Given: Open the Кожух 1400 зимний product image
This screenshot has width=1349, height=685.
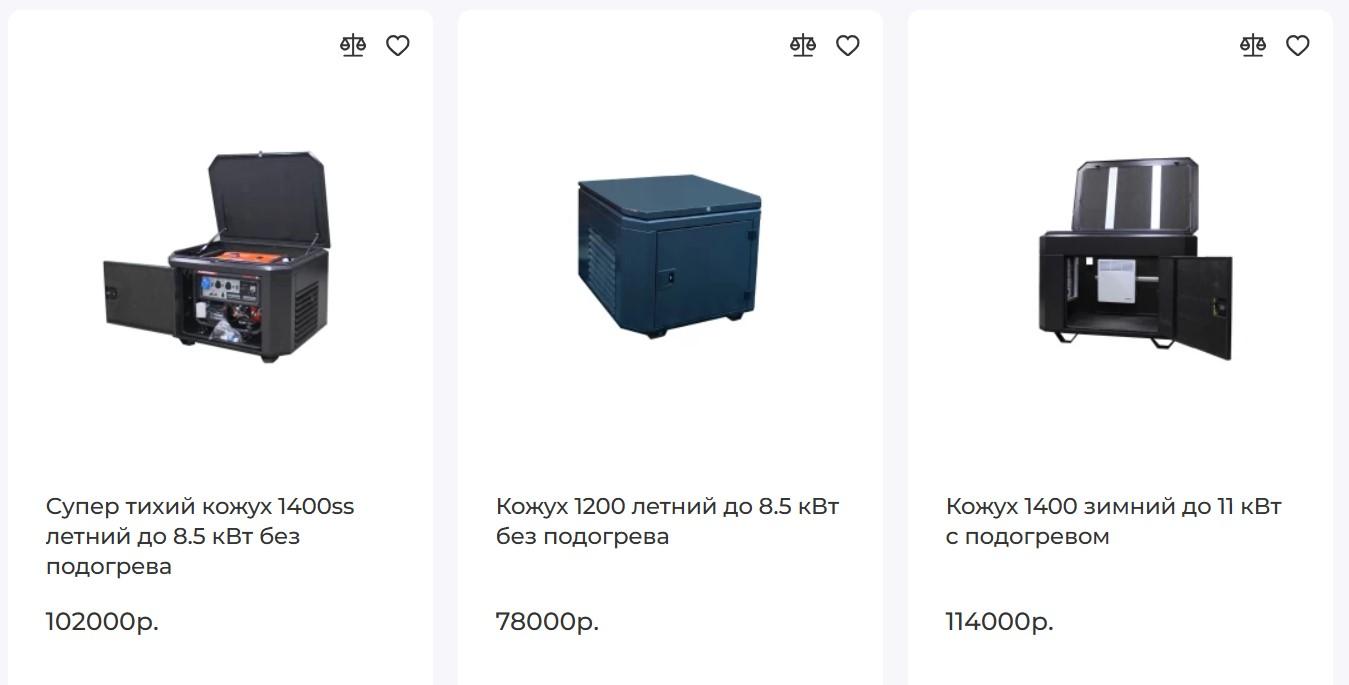Looking at the screenshot, I should coord(1135,258).
